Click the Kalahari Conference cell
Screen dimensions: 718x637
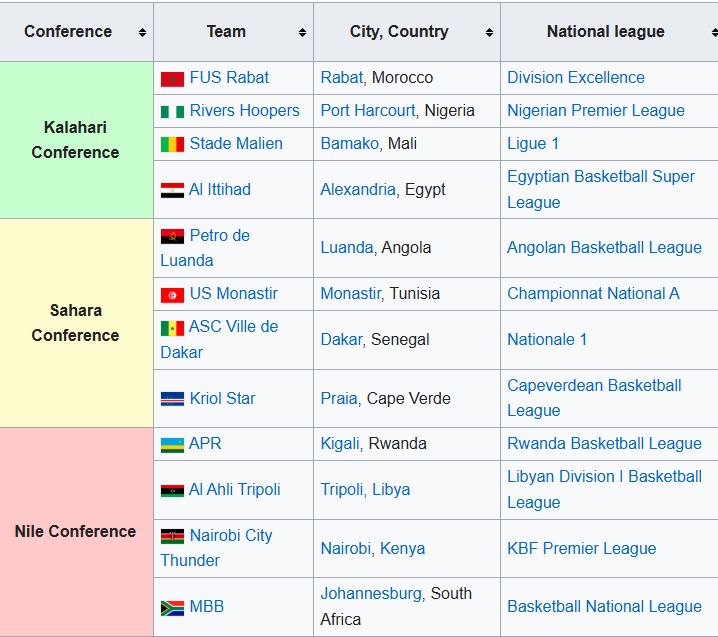click(75, 140)
